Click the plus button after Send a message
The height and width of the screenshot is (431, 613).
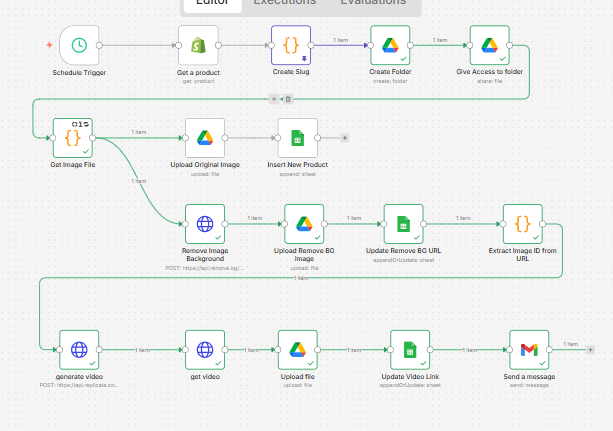(x=590, y=349)
